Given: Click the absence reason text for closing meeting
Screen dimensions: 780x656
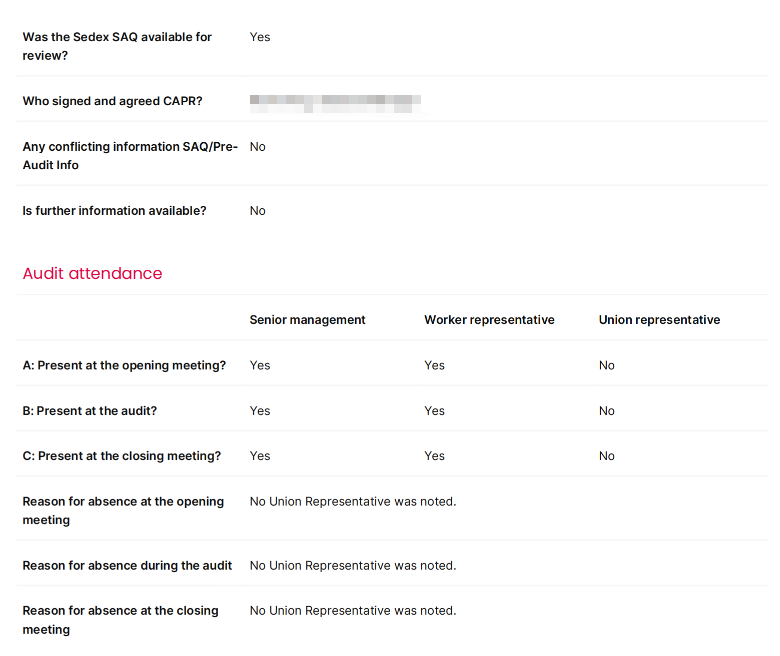Looking at the screenshot, I should tap(353, 611).
